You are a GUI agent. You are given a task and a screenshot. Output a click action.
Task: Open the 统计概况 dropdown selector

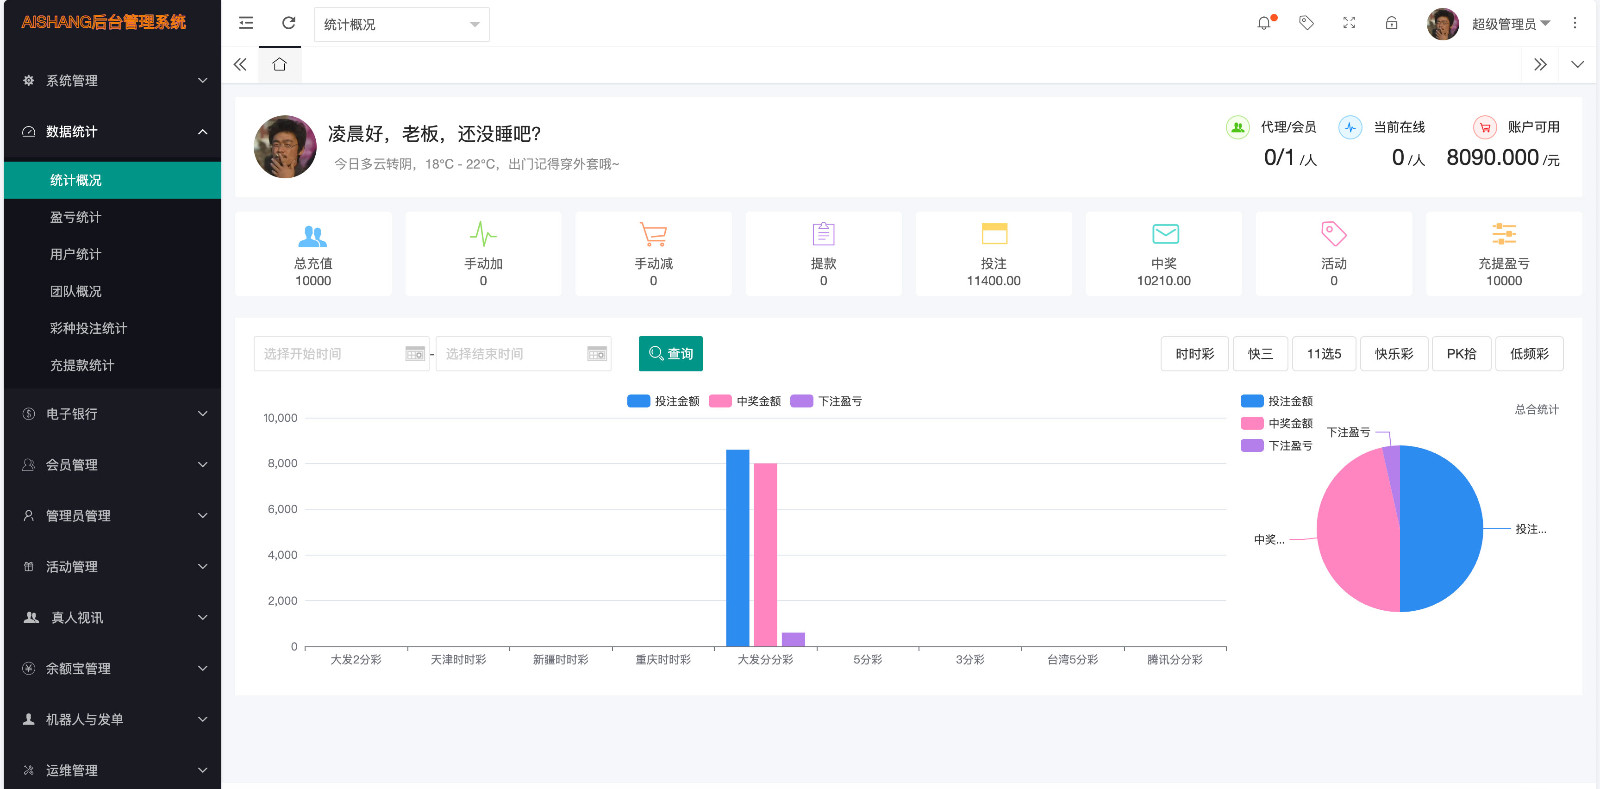(x=401, y=24)
